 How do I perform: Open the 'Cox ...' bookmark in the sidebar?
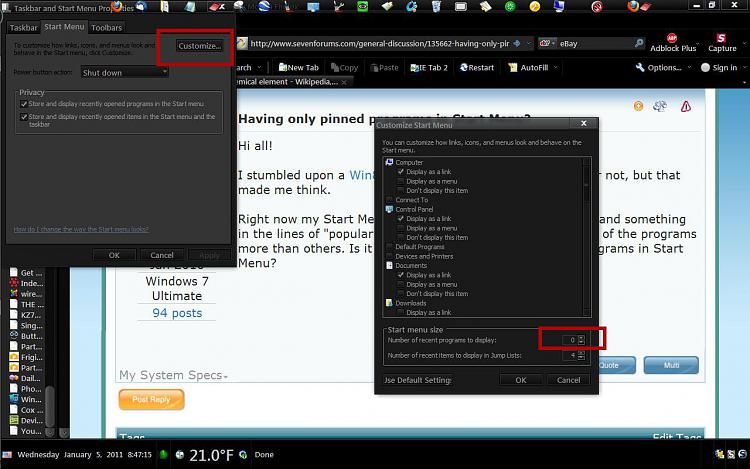[26, 410]
